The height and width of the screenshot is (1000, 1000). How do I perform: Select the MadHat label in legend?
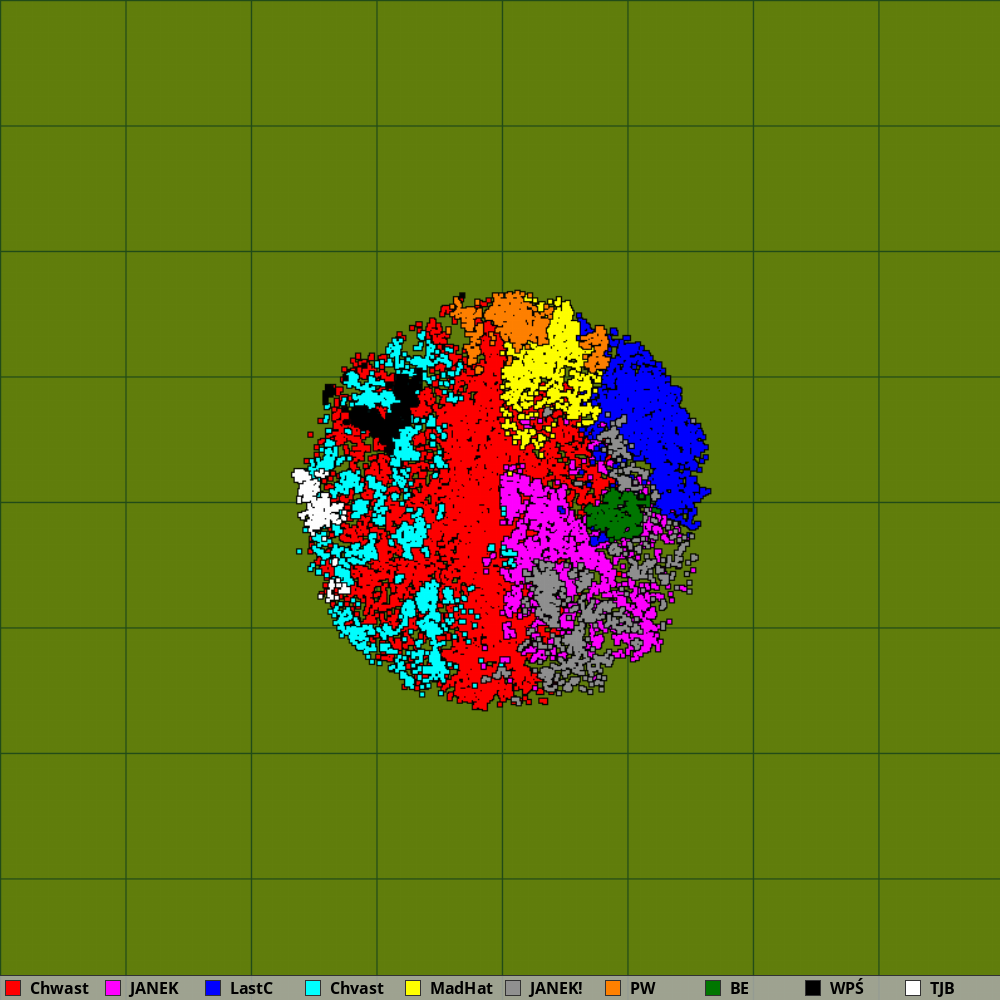pos(462,988)
